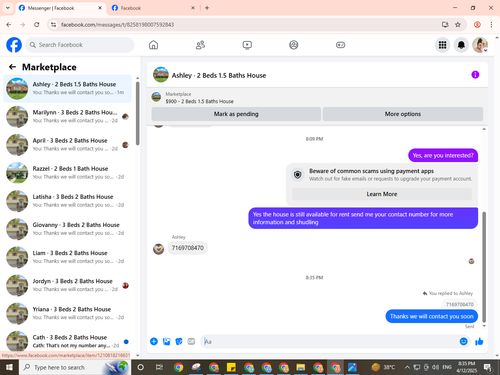Click the plus icon to open more actions
Image resolution: width=500 pixels, height=375 pixels.
click(x=154, y=341)
